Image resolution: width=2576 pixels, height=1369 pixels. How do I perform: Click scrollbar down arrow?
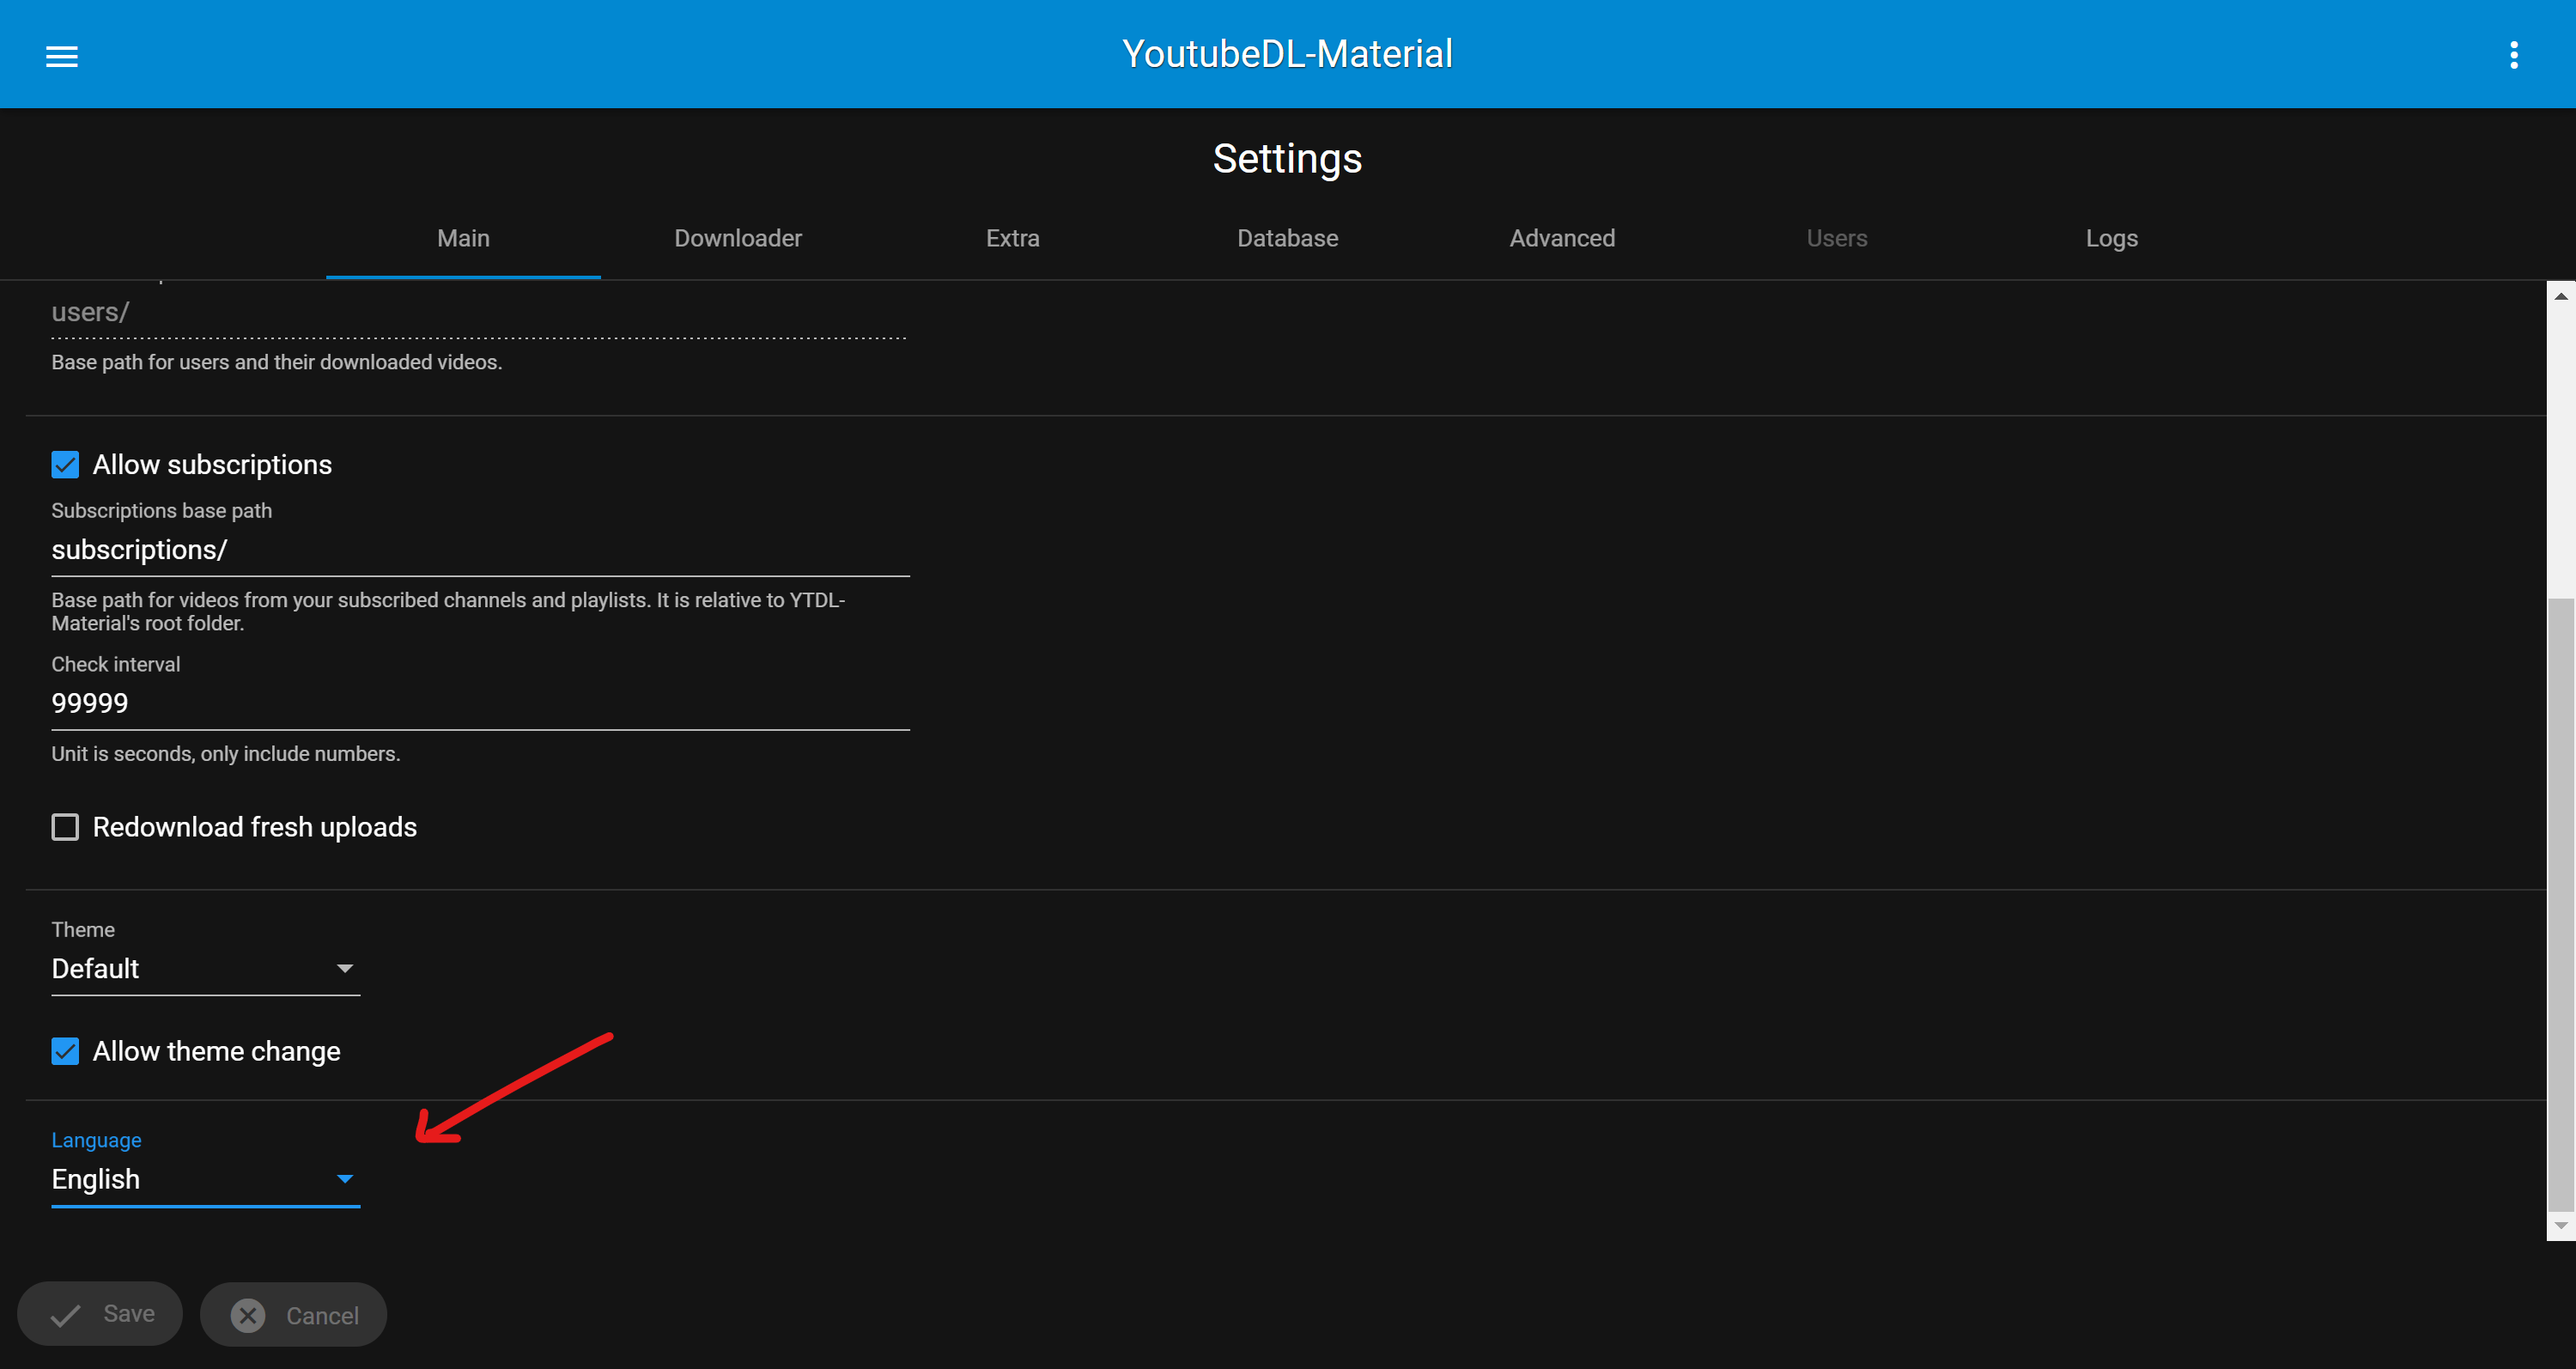point(2560,1224)
